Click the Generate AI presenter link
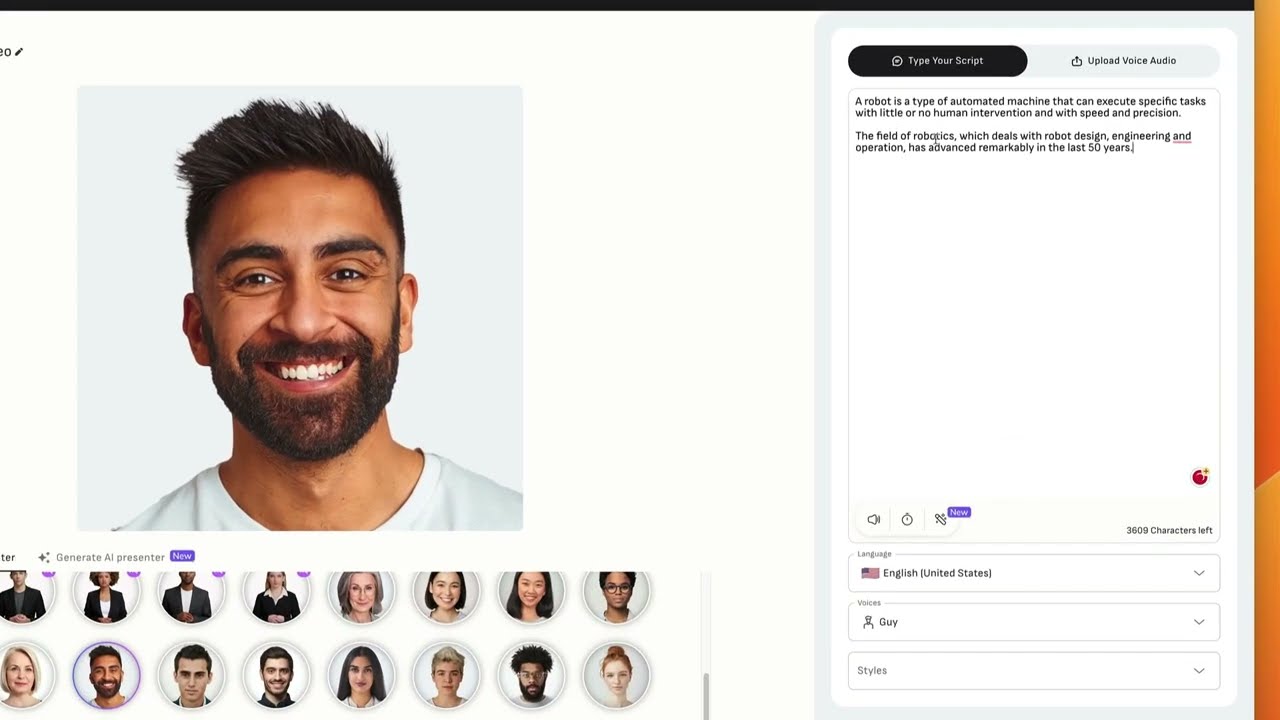Image resolution: width=1280 pixels, height=720 pixels. [111, 557]
